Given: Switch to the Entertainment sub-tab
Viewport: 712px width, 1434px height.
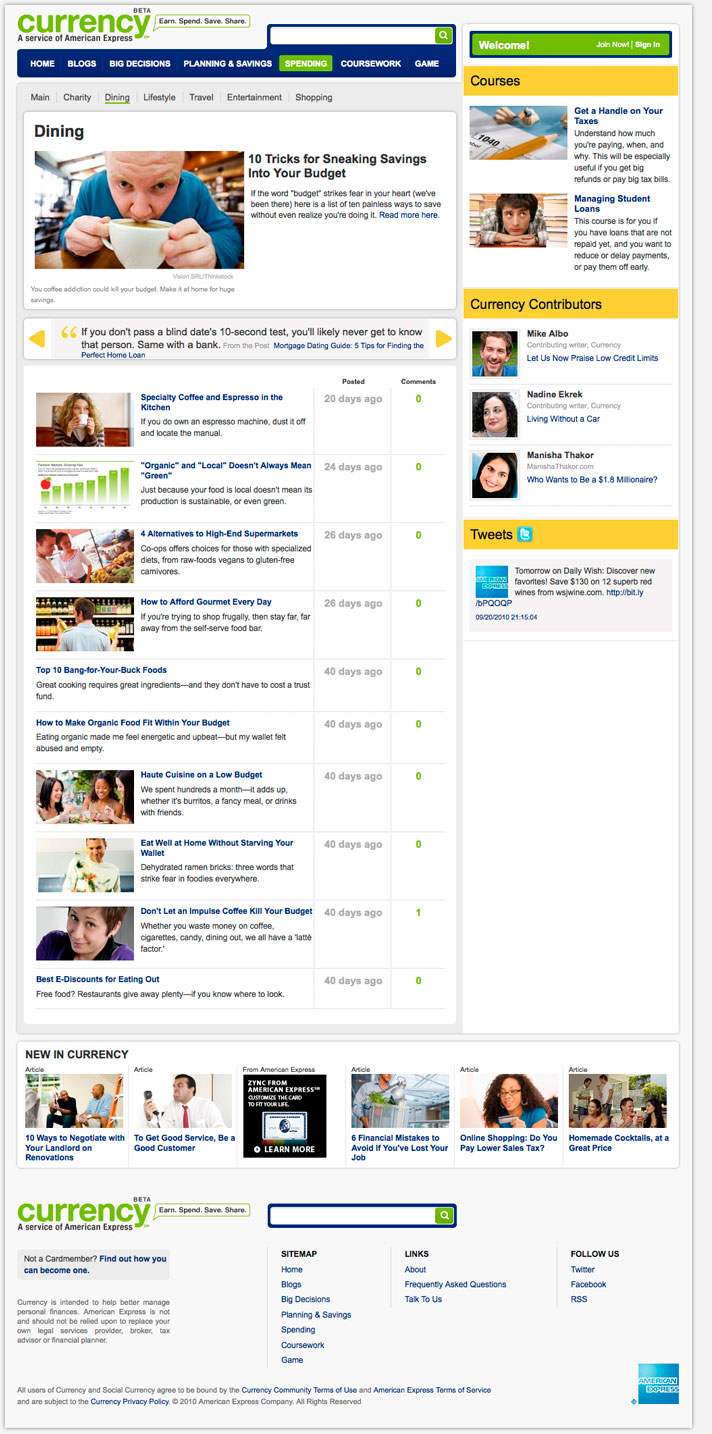Looking at the screenshot, I should pyautogui.click(x=254, y=97).
